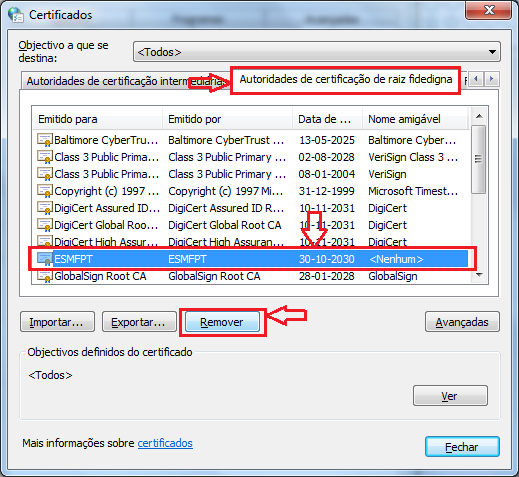Viewport: 519px width, 477px height.
Task: Click the 30-10-2030 expiry date cell
Action: click(x=327, y=259)
